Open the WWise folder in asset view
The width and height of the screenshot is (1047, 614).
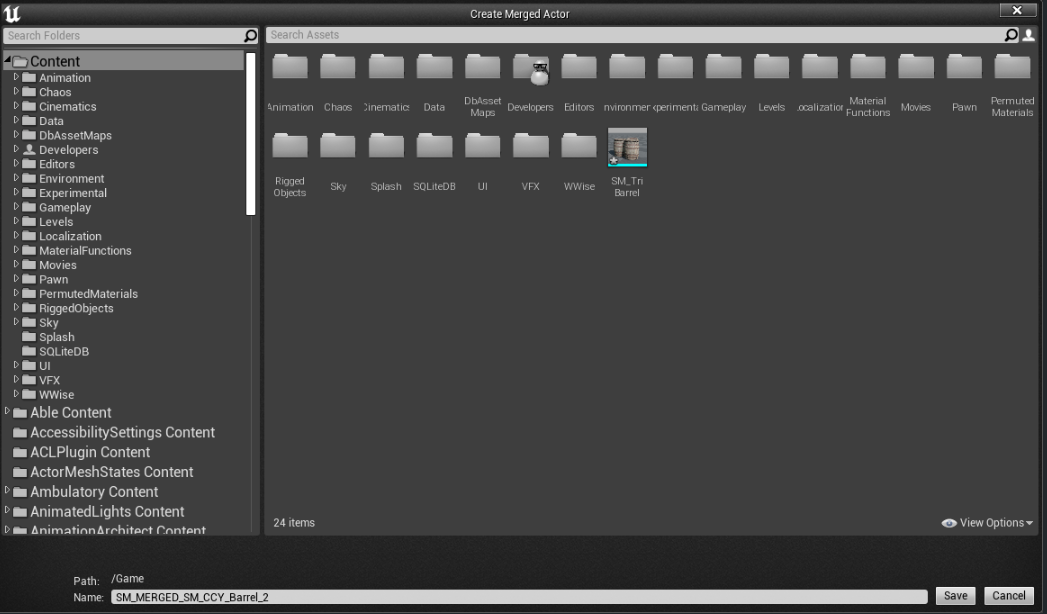[x=578, y=146]
